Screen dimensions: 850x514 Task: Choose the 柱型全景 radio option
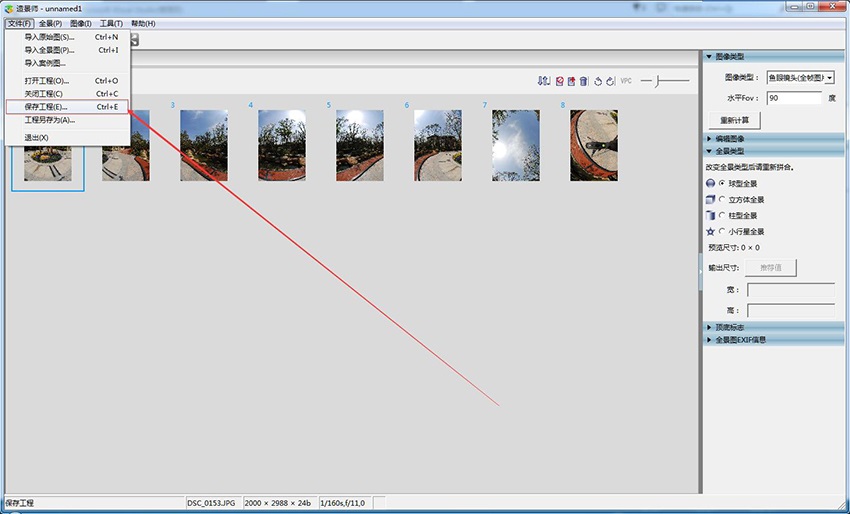pos(721,215)
